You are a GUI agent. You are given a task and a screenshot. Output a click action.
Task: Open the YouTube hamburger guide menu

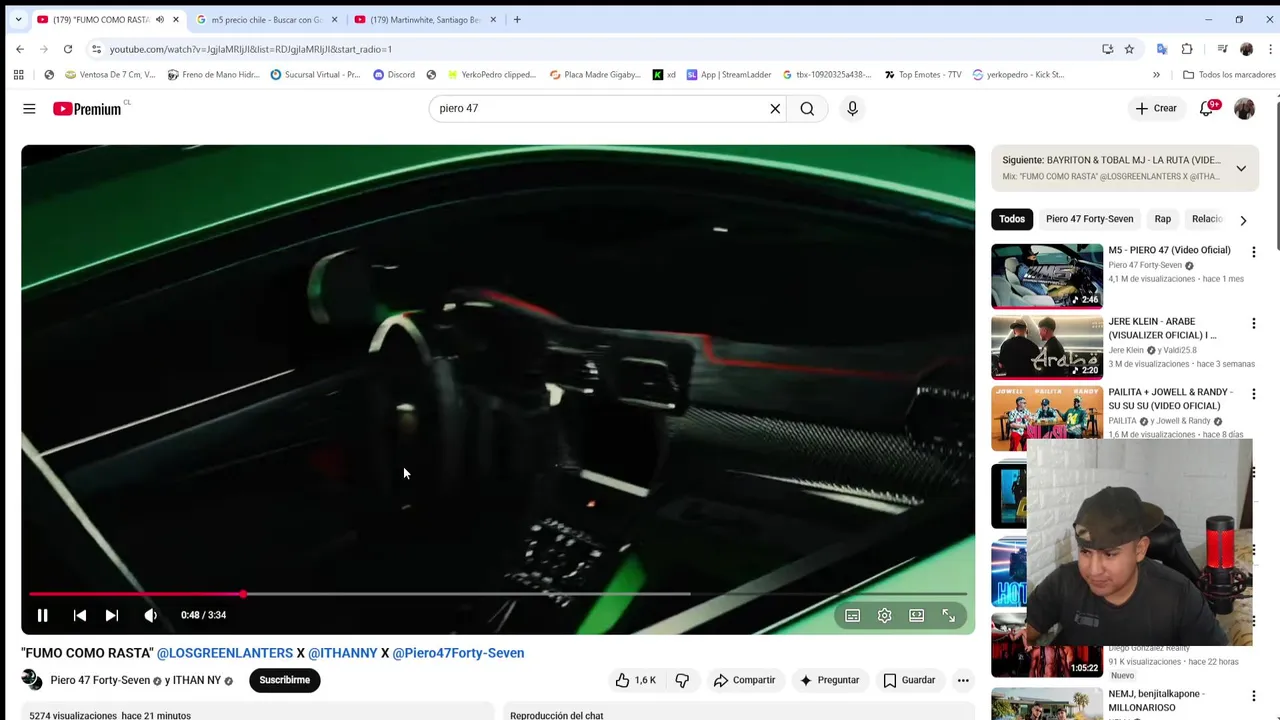[x=29, y=108]
